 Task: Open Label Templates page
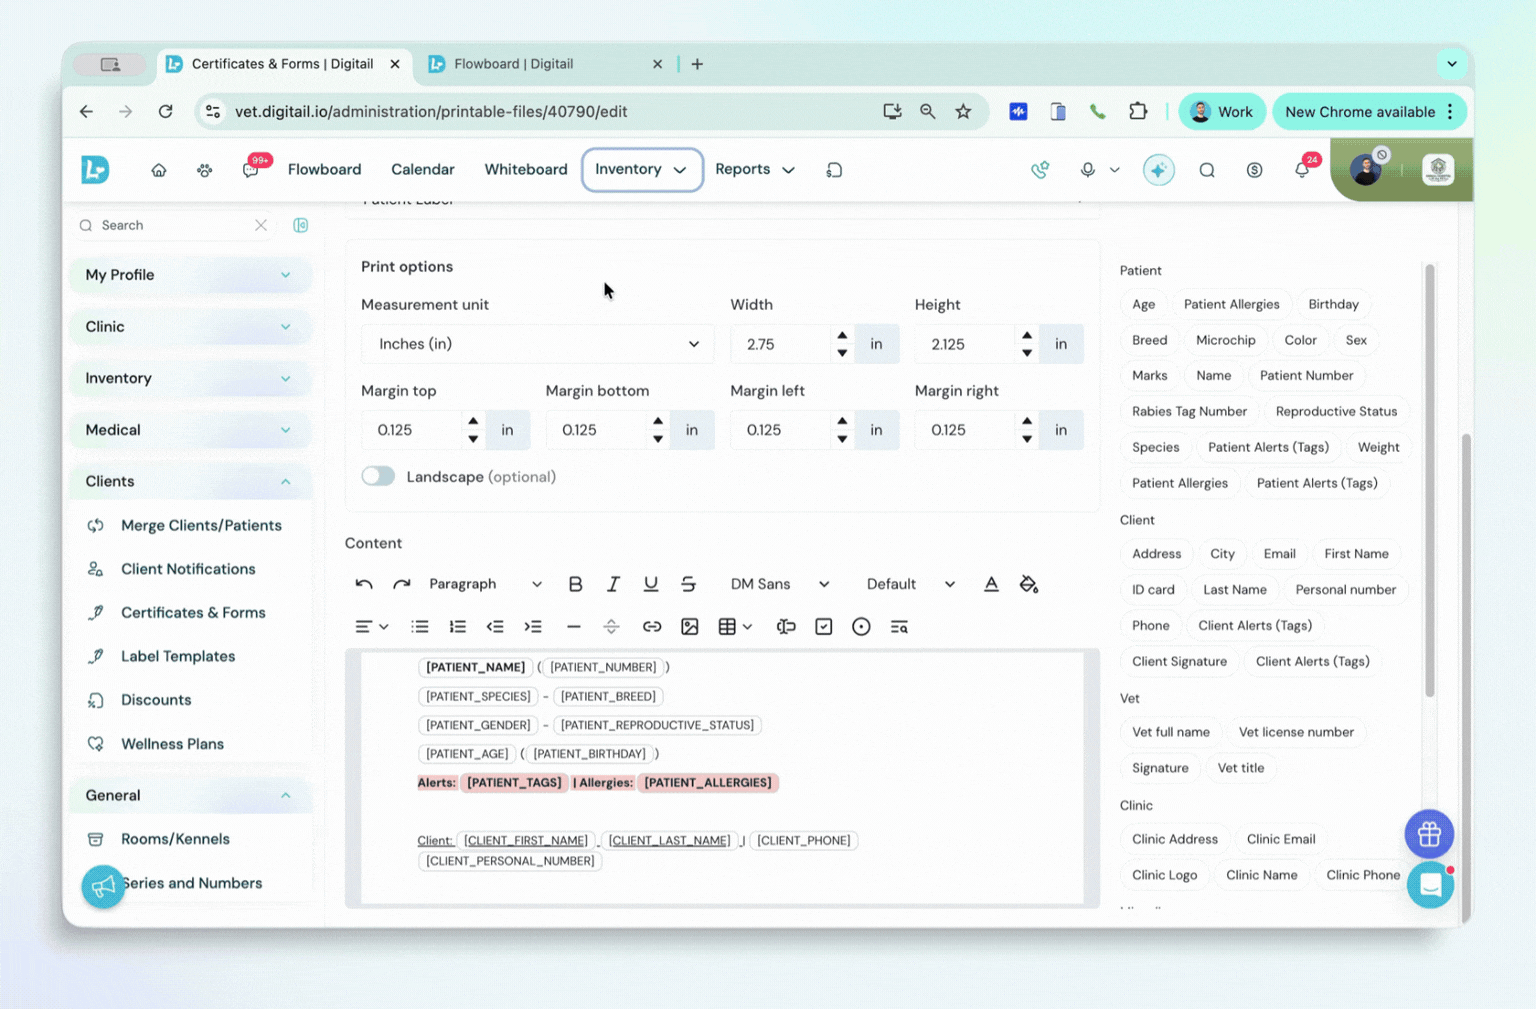178,657
